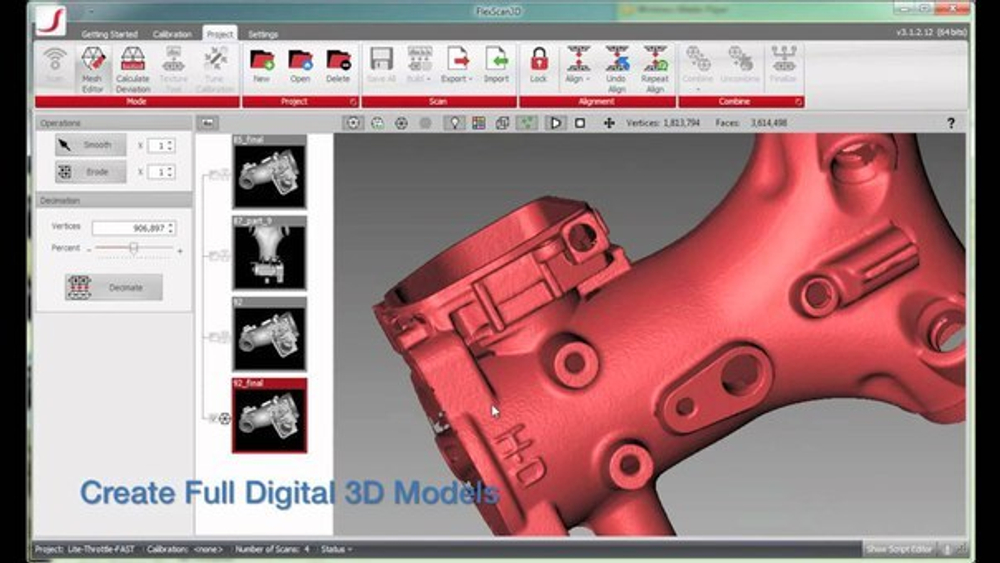Click the Number of Scans status entry

pyautogui.click(x=272, y=549)
